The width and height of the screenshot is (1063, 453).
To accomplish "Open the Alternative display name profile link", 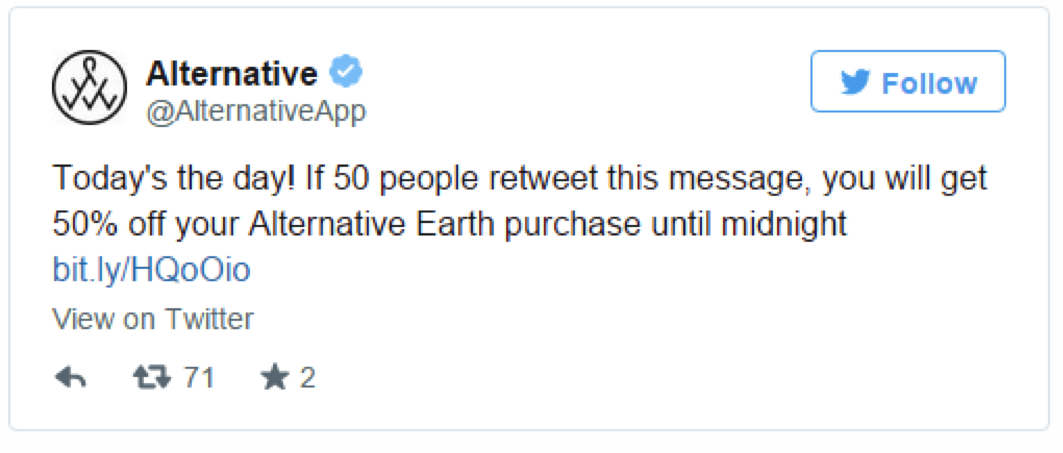I will click(x=232, y=73).
